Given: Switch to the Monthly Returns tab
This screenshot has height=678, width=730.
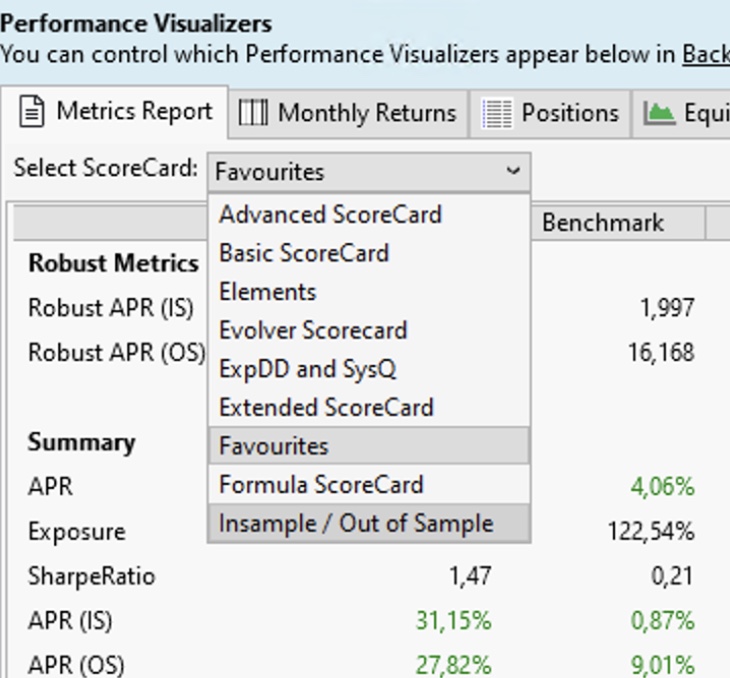Looking at the screenshot, I should click(x=366, y=113).
